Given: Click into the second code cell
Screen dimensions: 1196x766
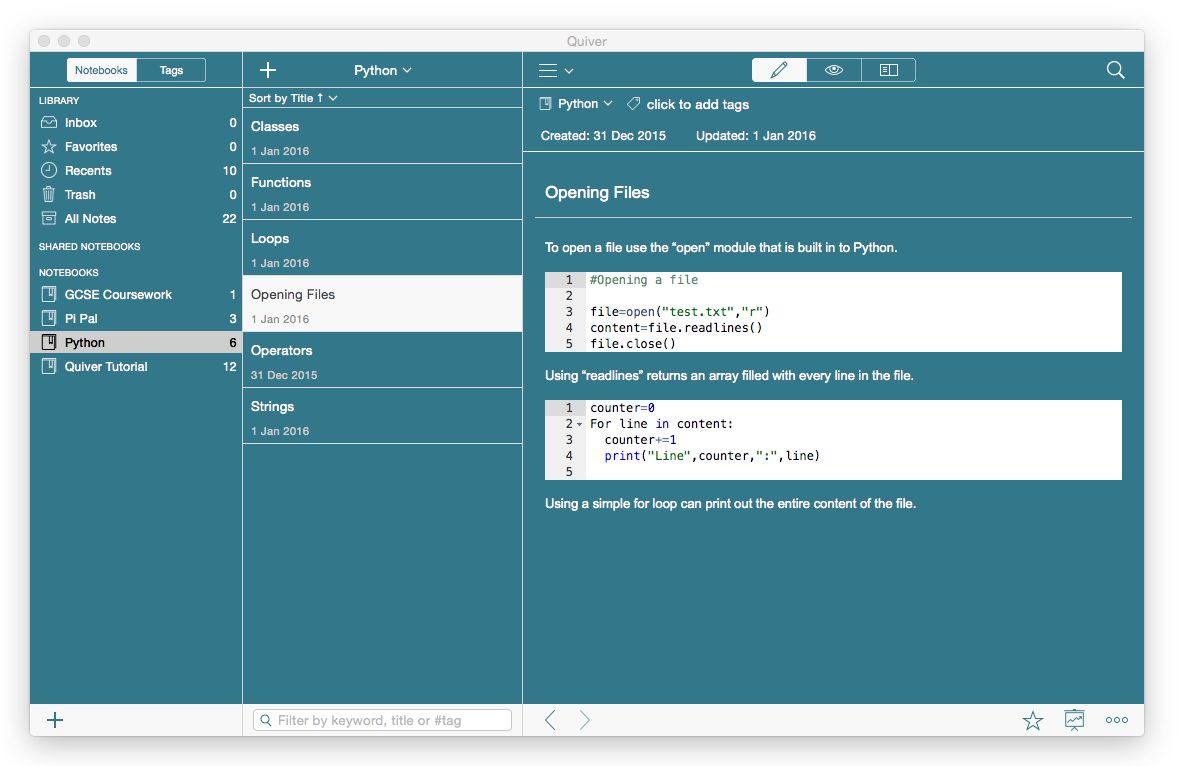Looking at the screenshot, I should click(833, 440).
